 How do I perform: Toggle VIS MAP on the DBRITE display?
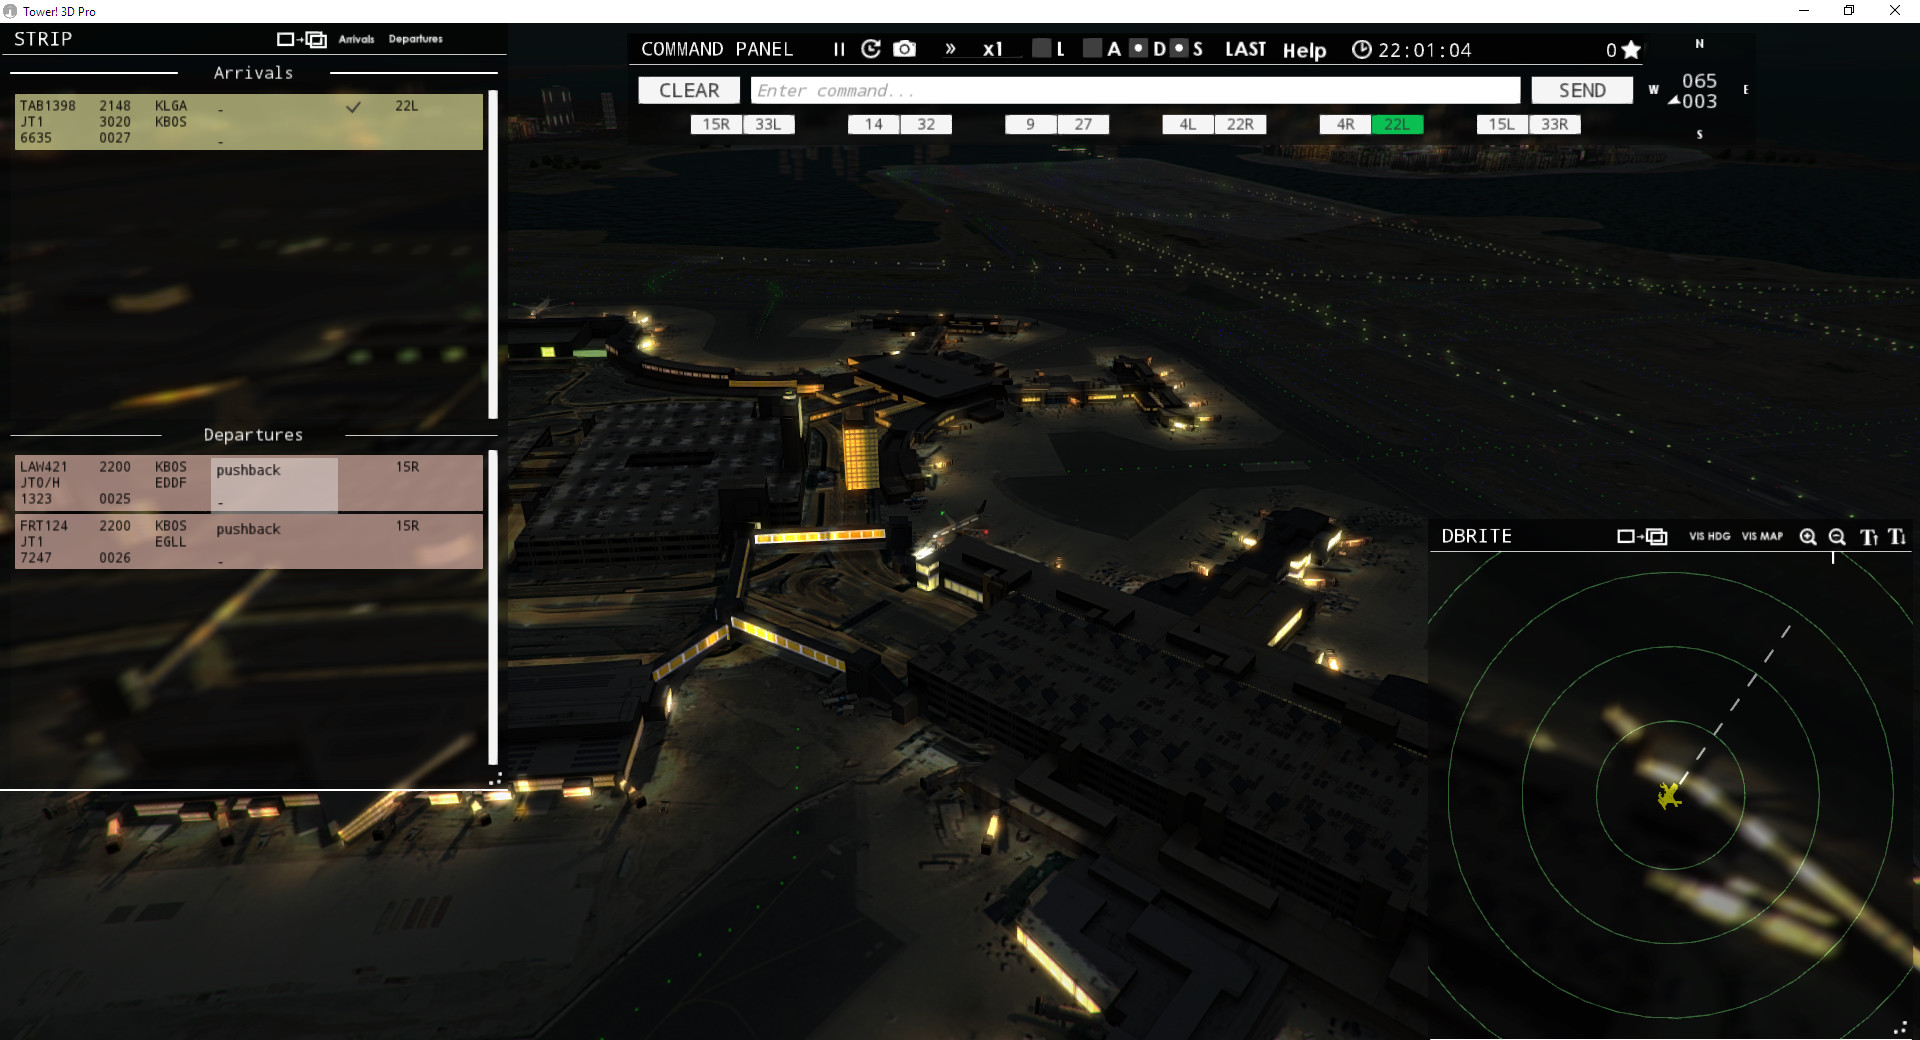1761,536
